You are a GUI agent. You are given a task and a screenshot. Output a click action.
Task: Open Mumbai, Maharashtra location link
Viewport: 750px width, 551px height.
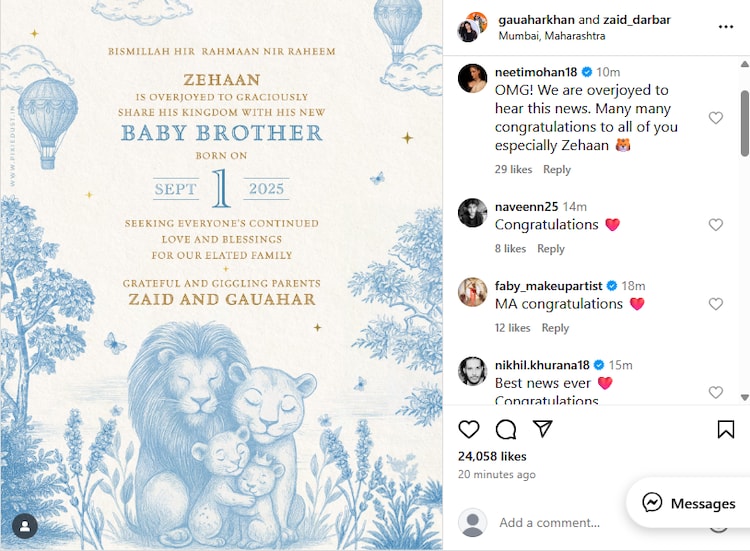pyautogui.click(x=551, y=36)
